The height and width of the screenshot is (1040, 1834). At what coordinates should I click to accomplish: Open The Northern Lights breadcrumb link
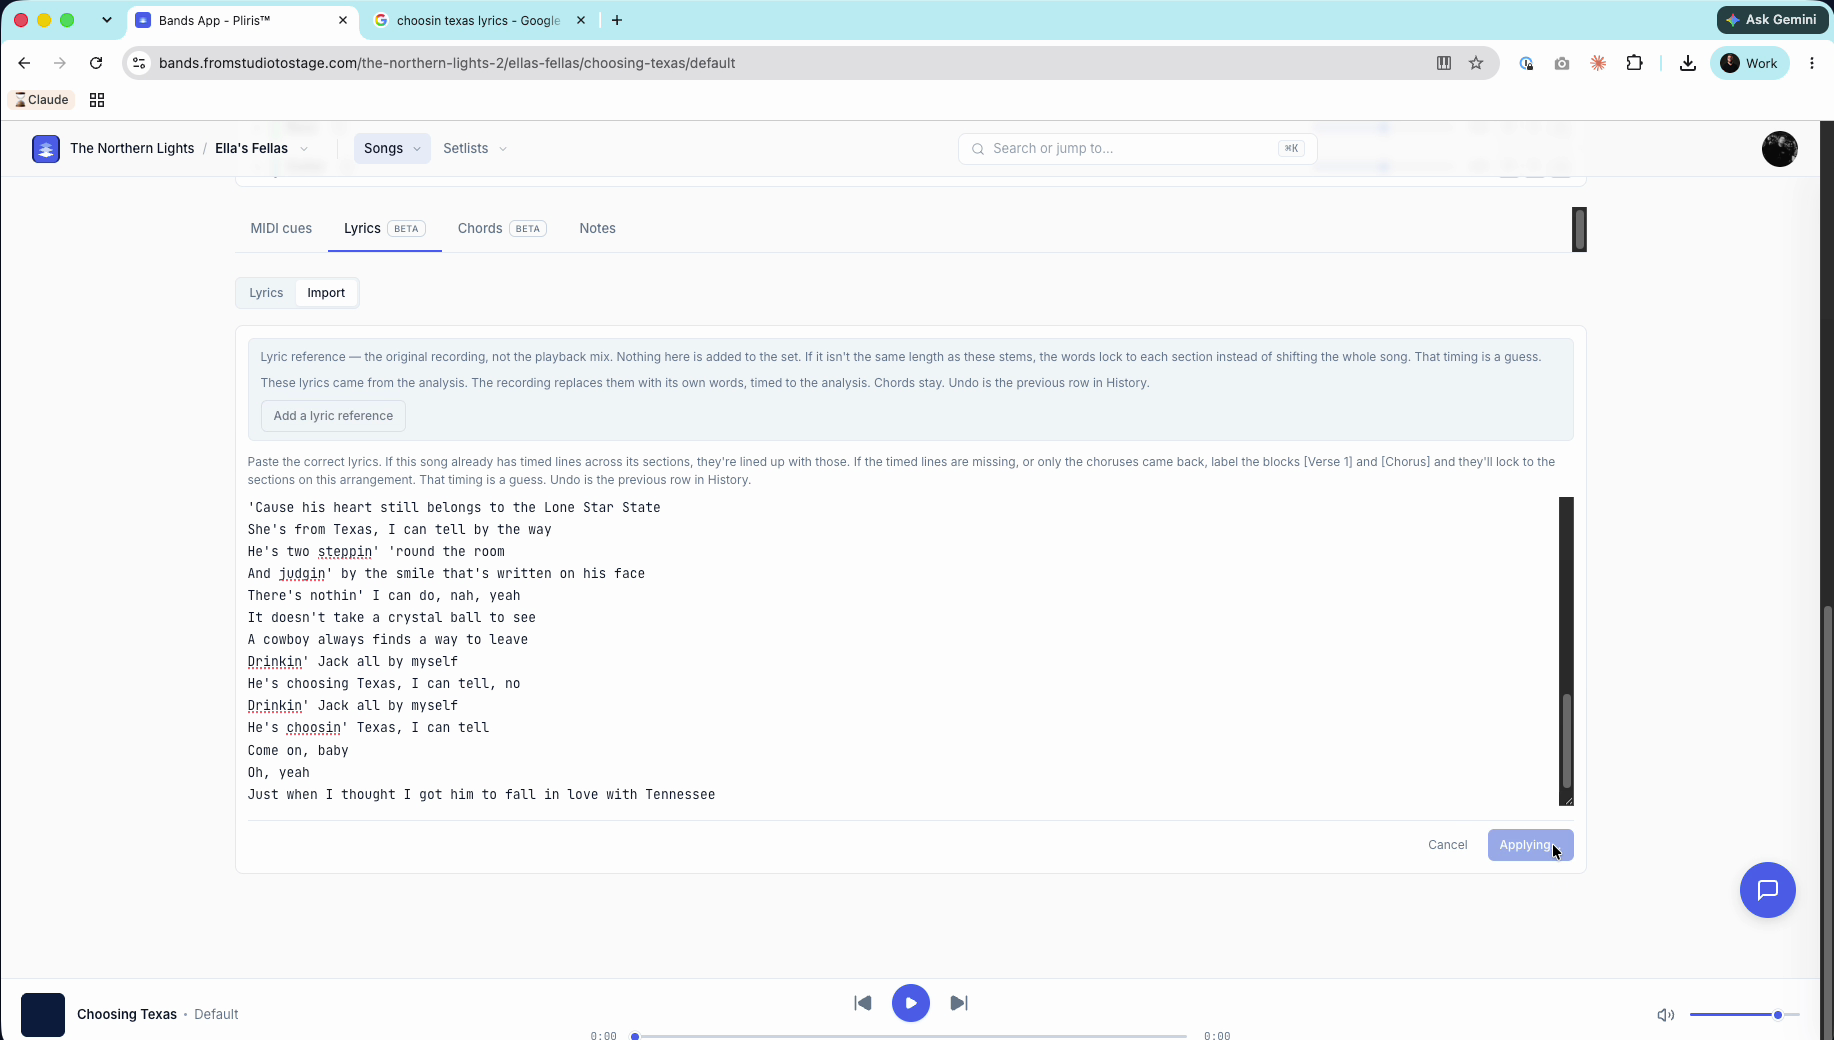coord(132,148)
